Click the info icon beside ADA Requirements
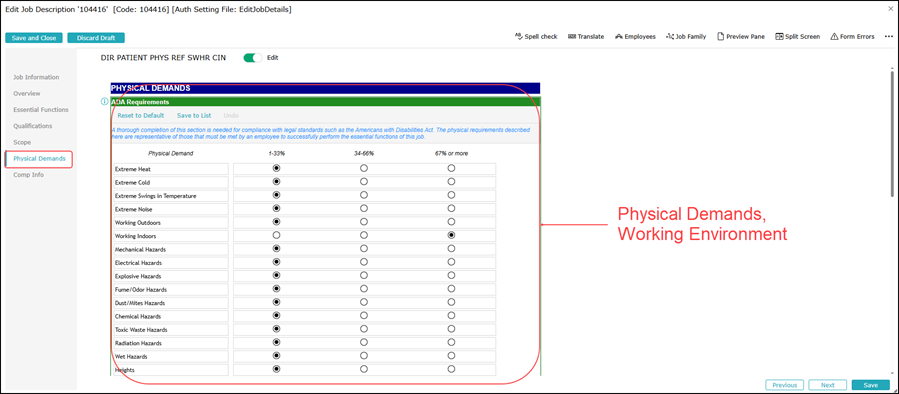899x394 pixels. 104,102
